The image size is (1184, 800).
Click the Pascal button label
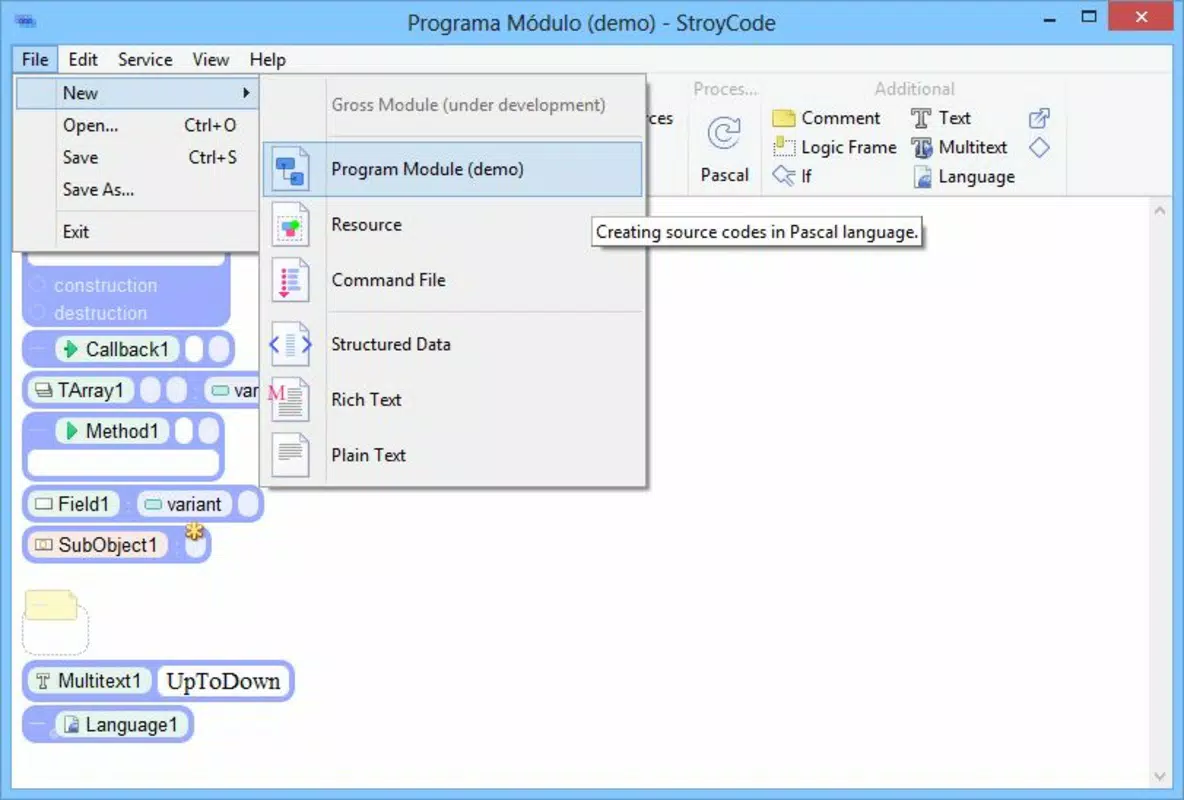click(724, 175)
